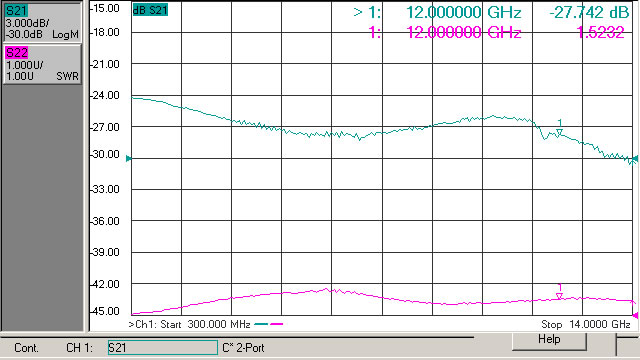This screenshot has width=640, height=360.
Task: Click the LogM format label in S21 box
Action: (x=65, y=35)
